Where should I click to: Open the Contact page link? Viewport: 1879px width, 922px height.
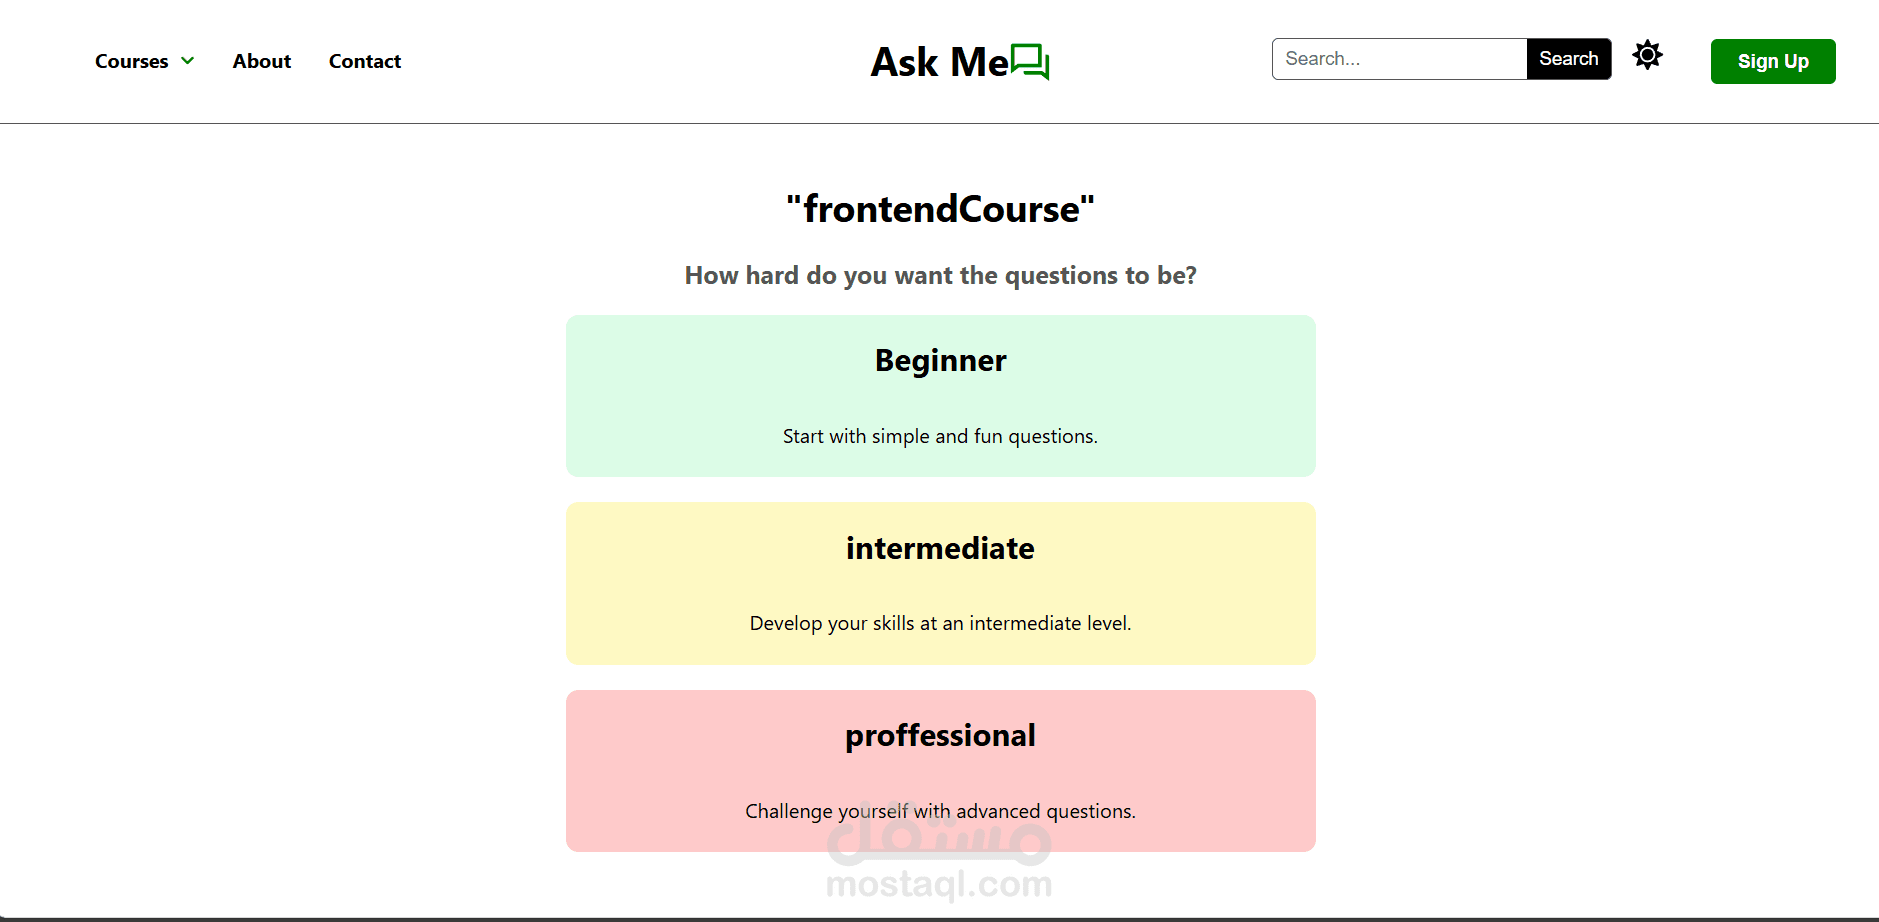tap(365, 61)
